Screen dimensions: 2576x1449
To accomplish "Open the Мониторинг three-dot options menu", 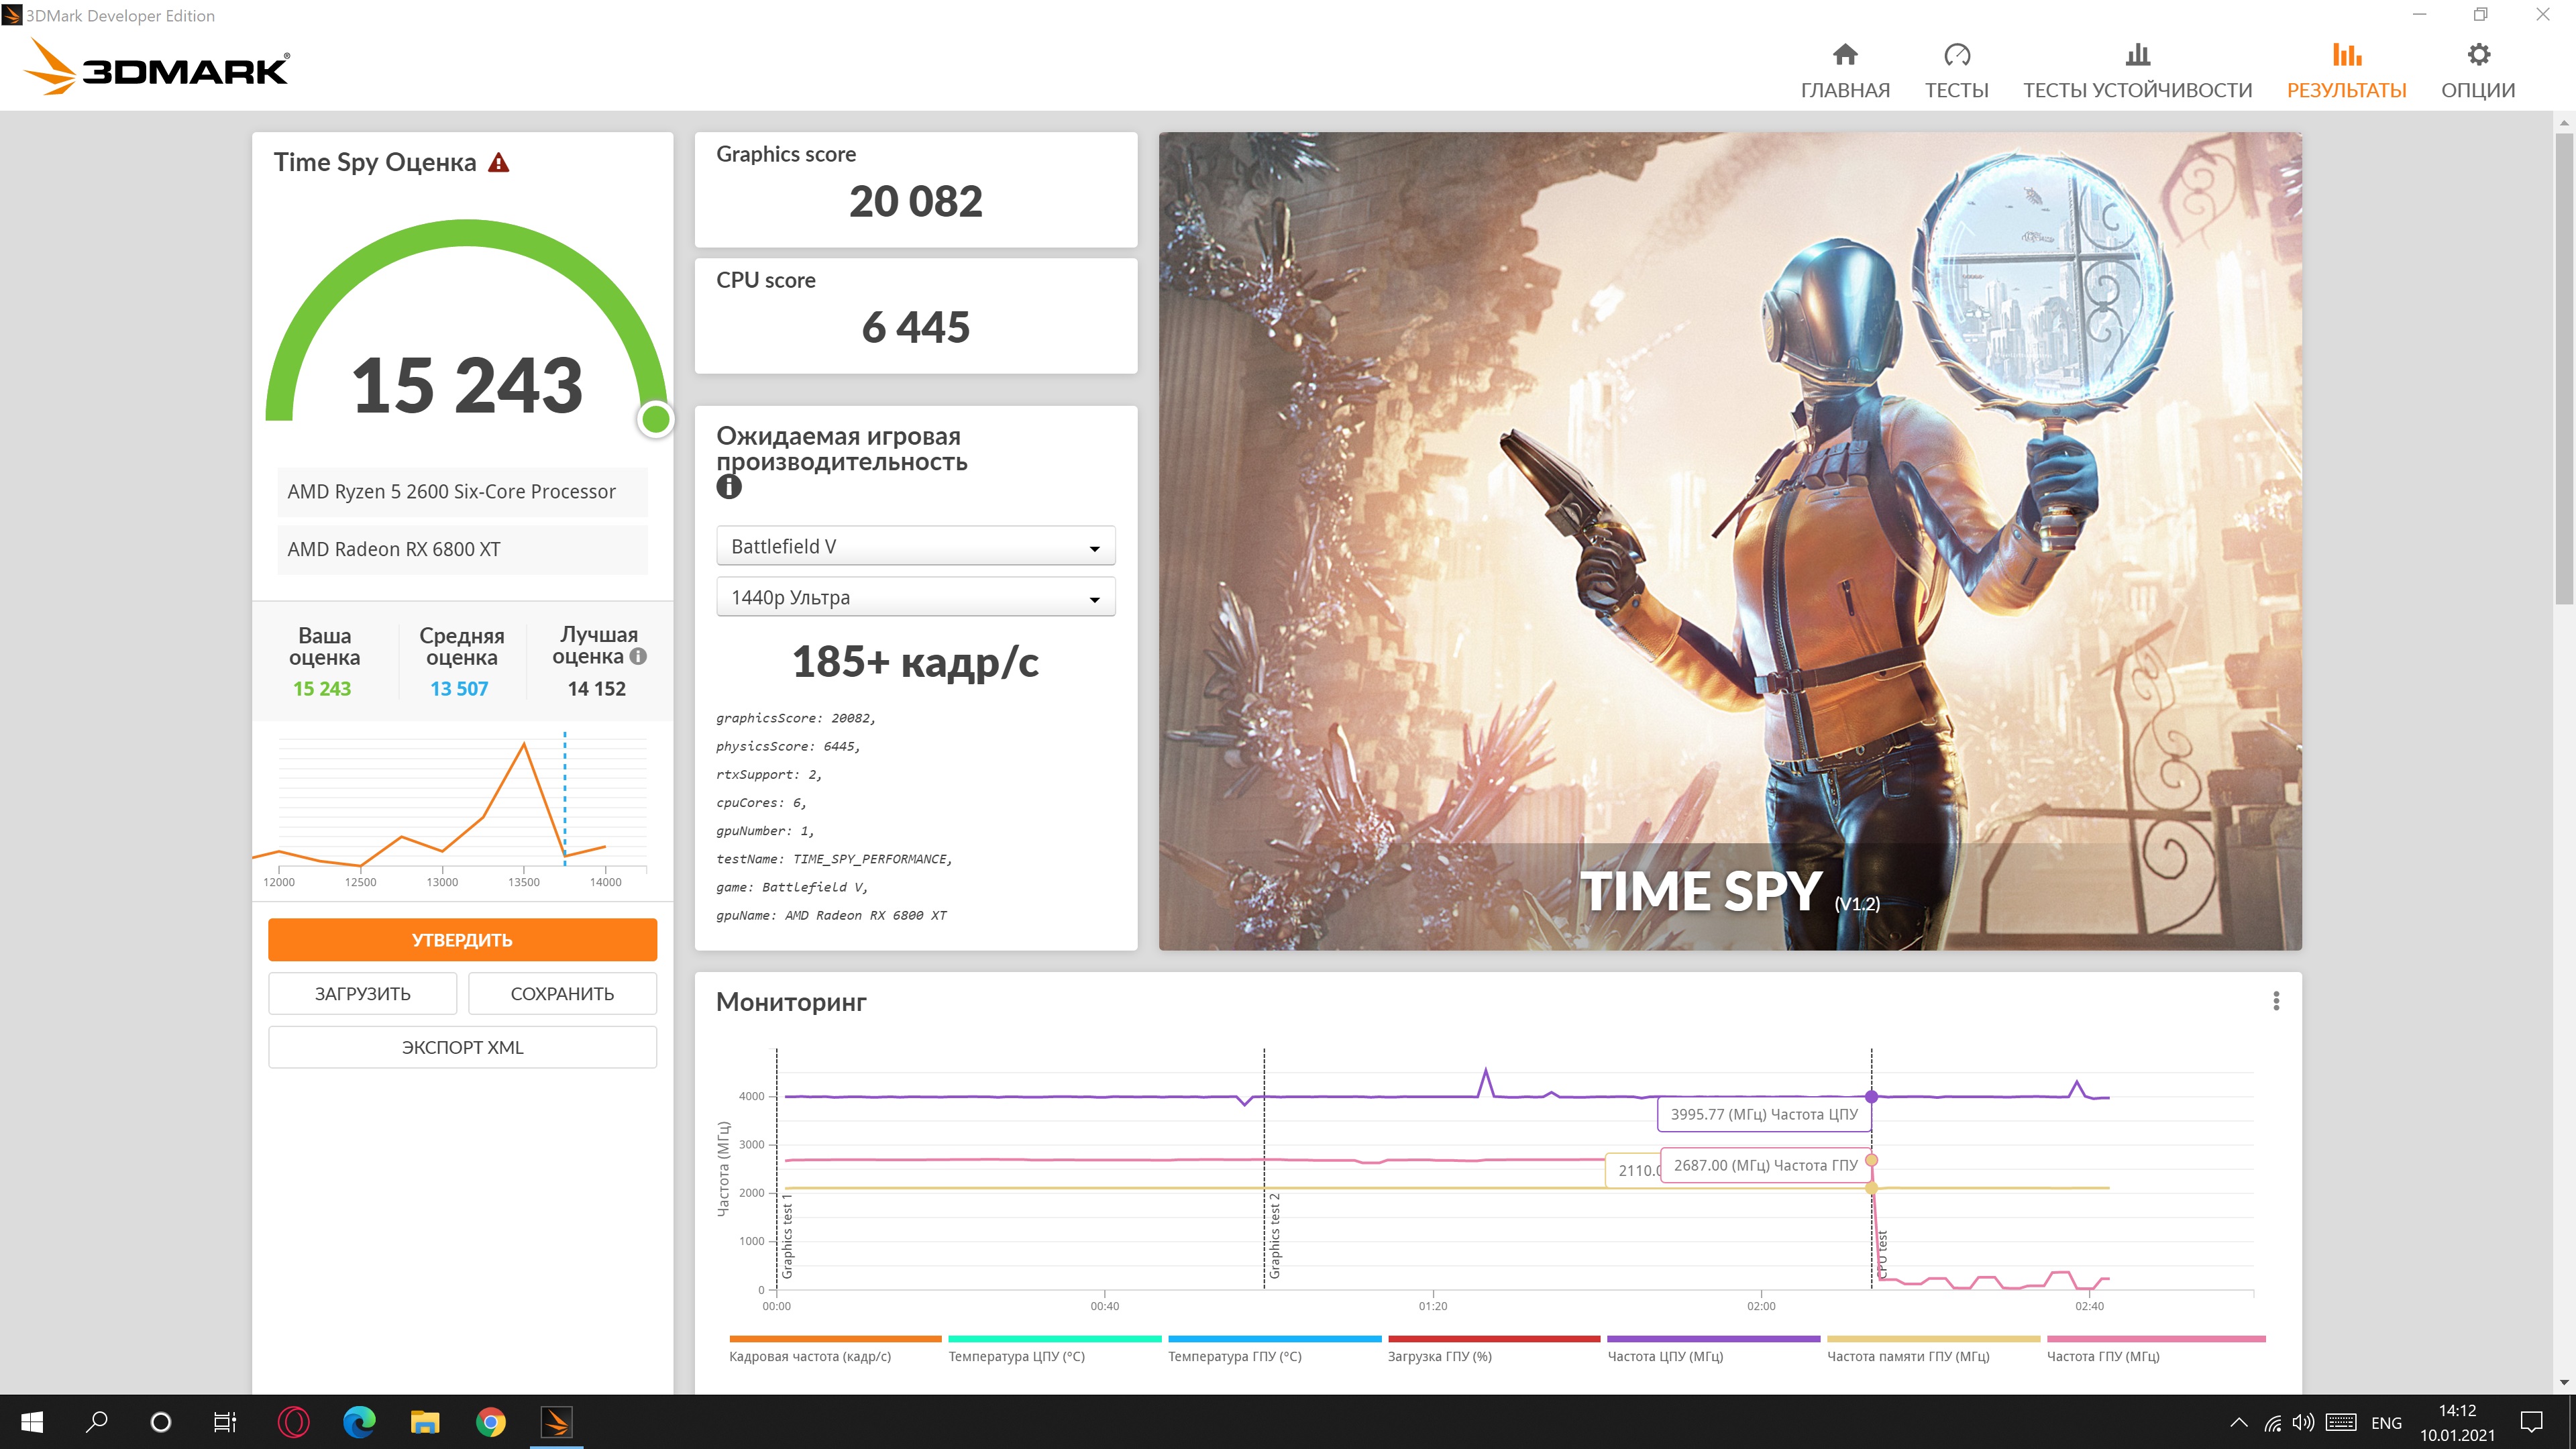I will 2276,1001.
